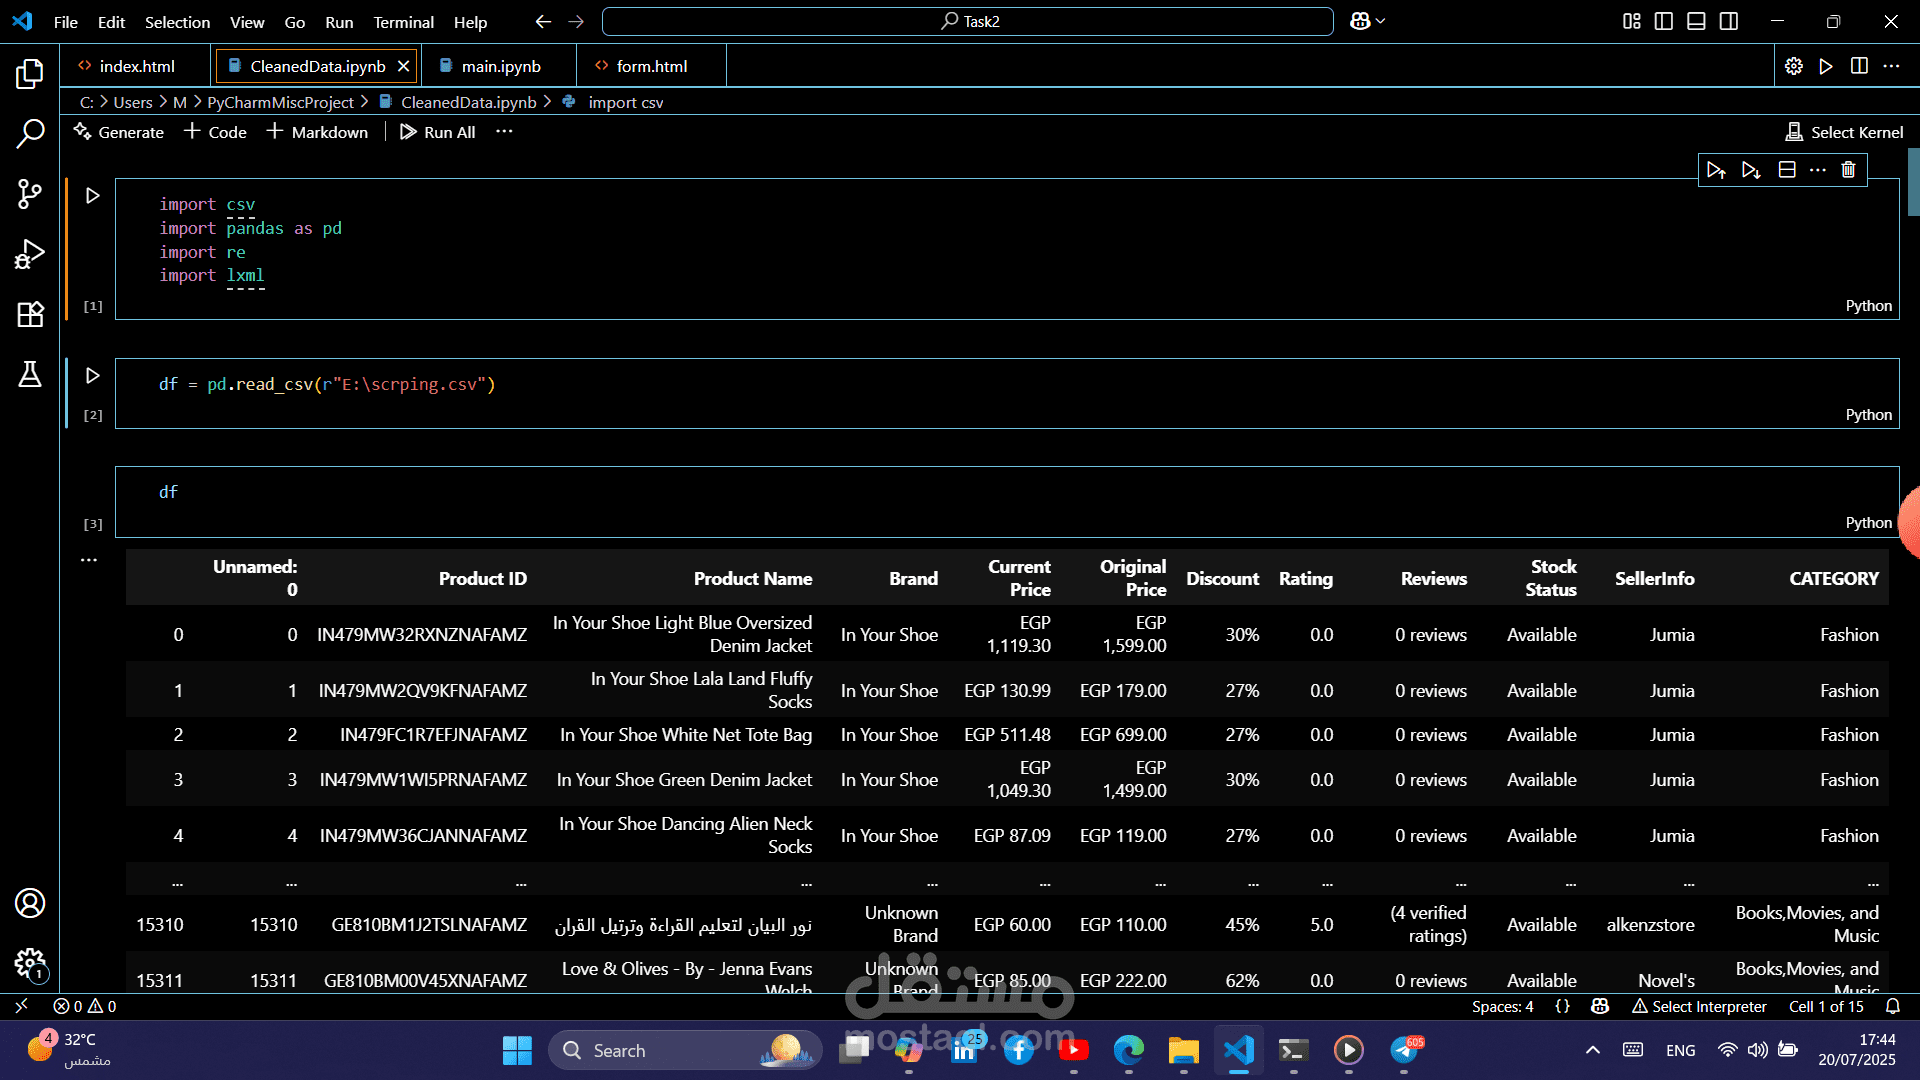Run the import csv cell
The height and width of the screenshot is (1080, 1920).
pos(93,196)
